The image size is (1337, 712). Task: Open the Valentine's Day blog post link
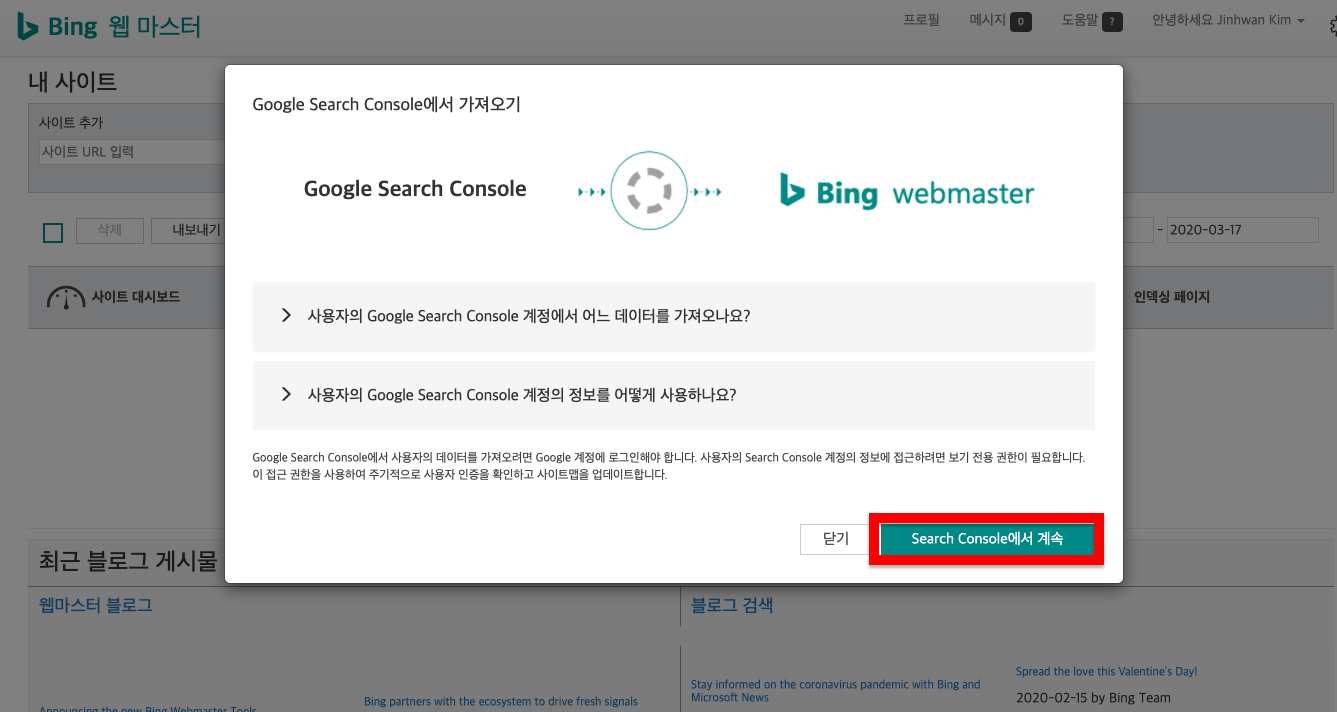1106,671
